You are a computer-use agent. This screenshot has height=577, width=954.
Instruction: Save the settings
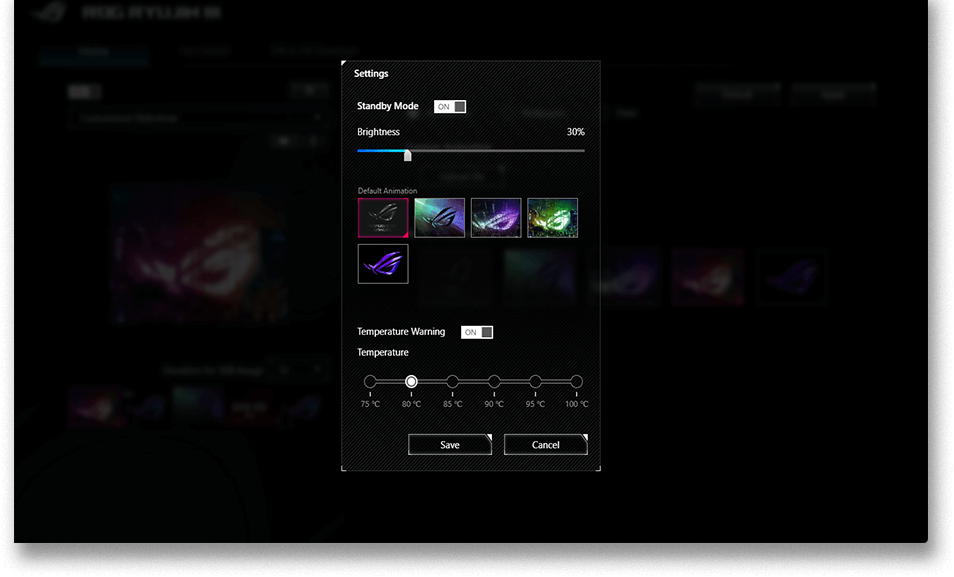click(x=450, y=445)
